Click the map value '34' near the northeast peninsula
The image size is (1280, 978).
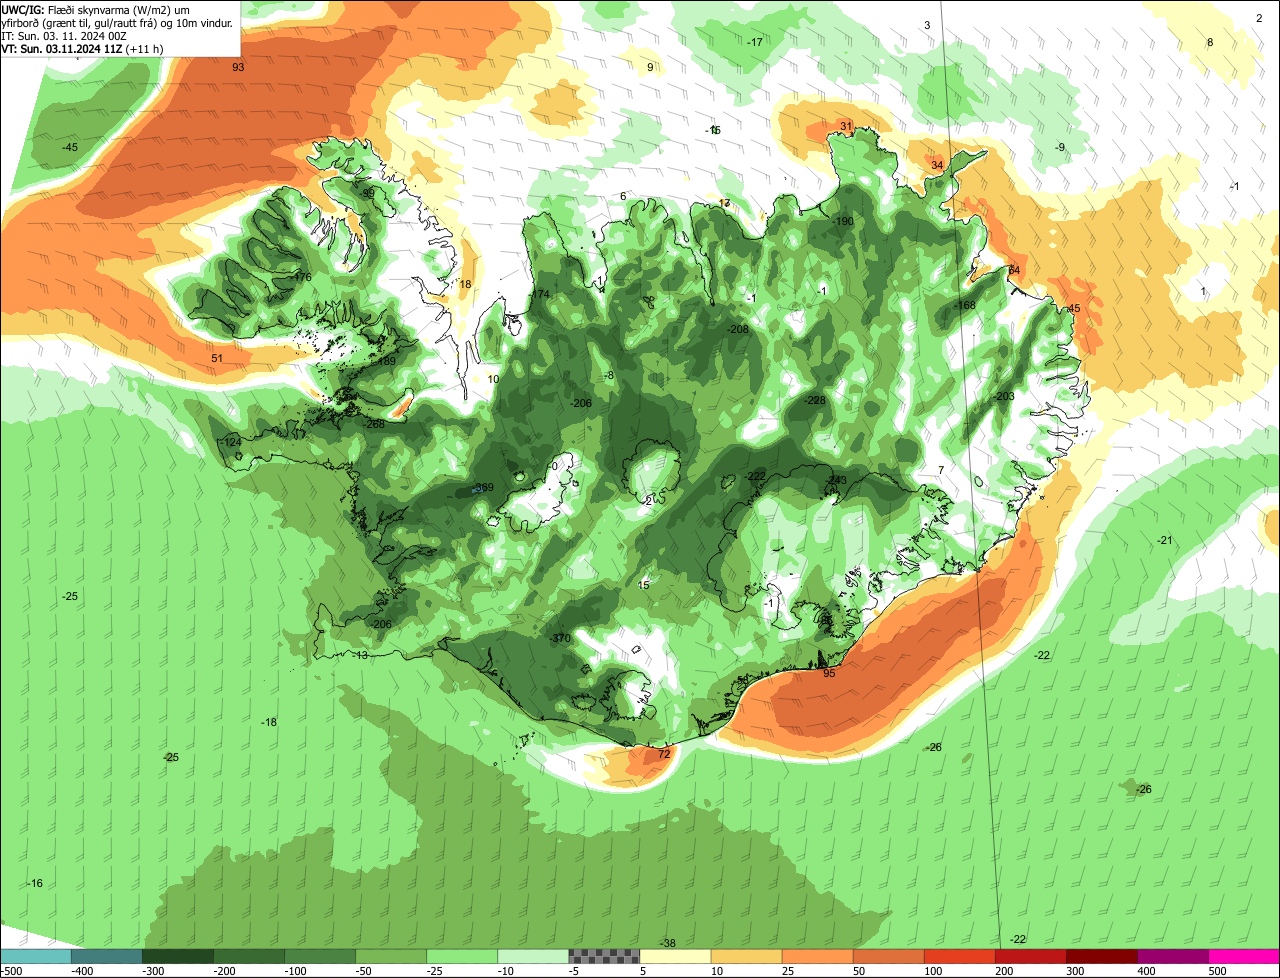coord(937,165)
